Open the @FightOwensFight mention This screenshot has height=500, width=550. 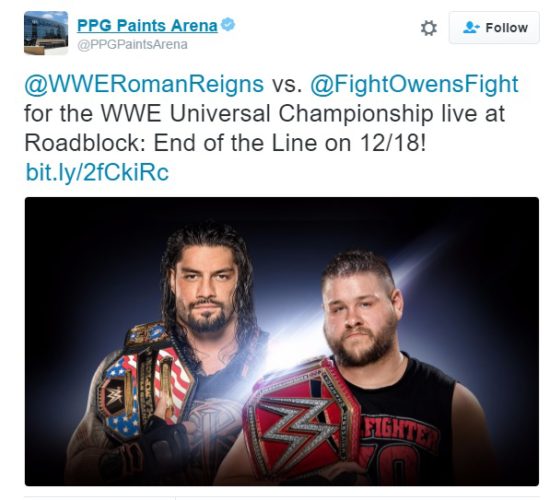tap(414, 84)
